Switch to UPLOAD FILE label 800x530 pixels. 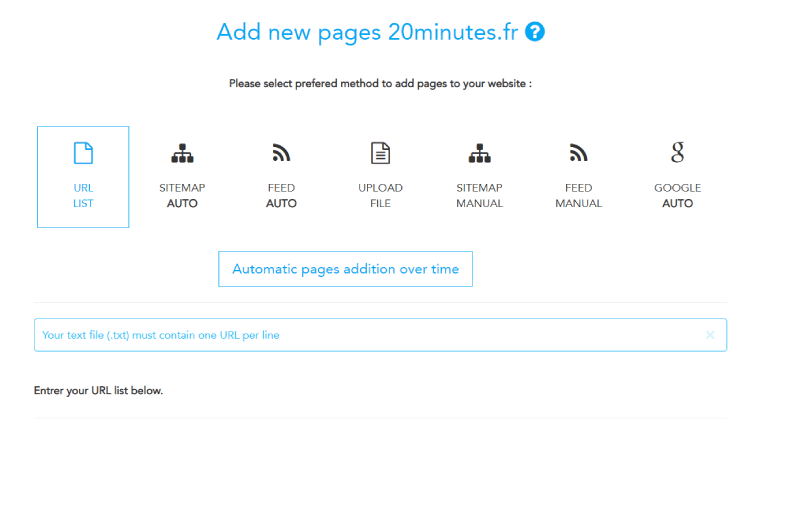click(380, 195)
